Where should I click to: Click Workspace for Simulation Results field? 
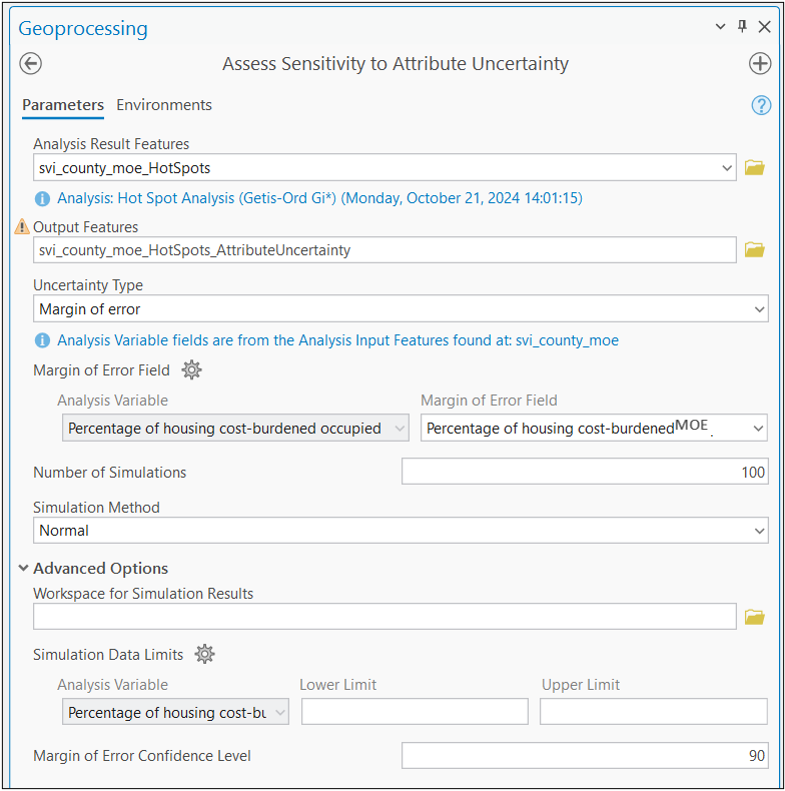click(x=384, y=616)
